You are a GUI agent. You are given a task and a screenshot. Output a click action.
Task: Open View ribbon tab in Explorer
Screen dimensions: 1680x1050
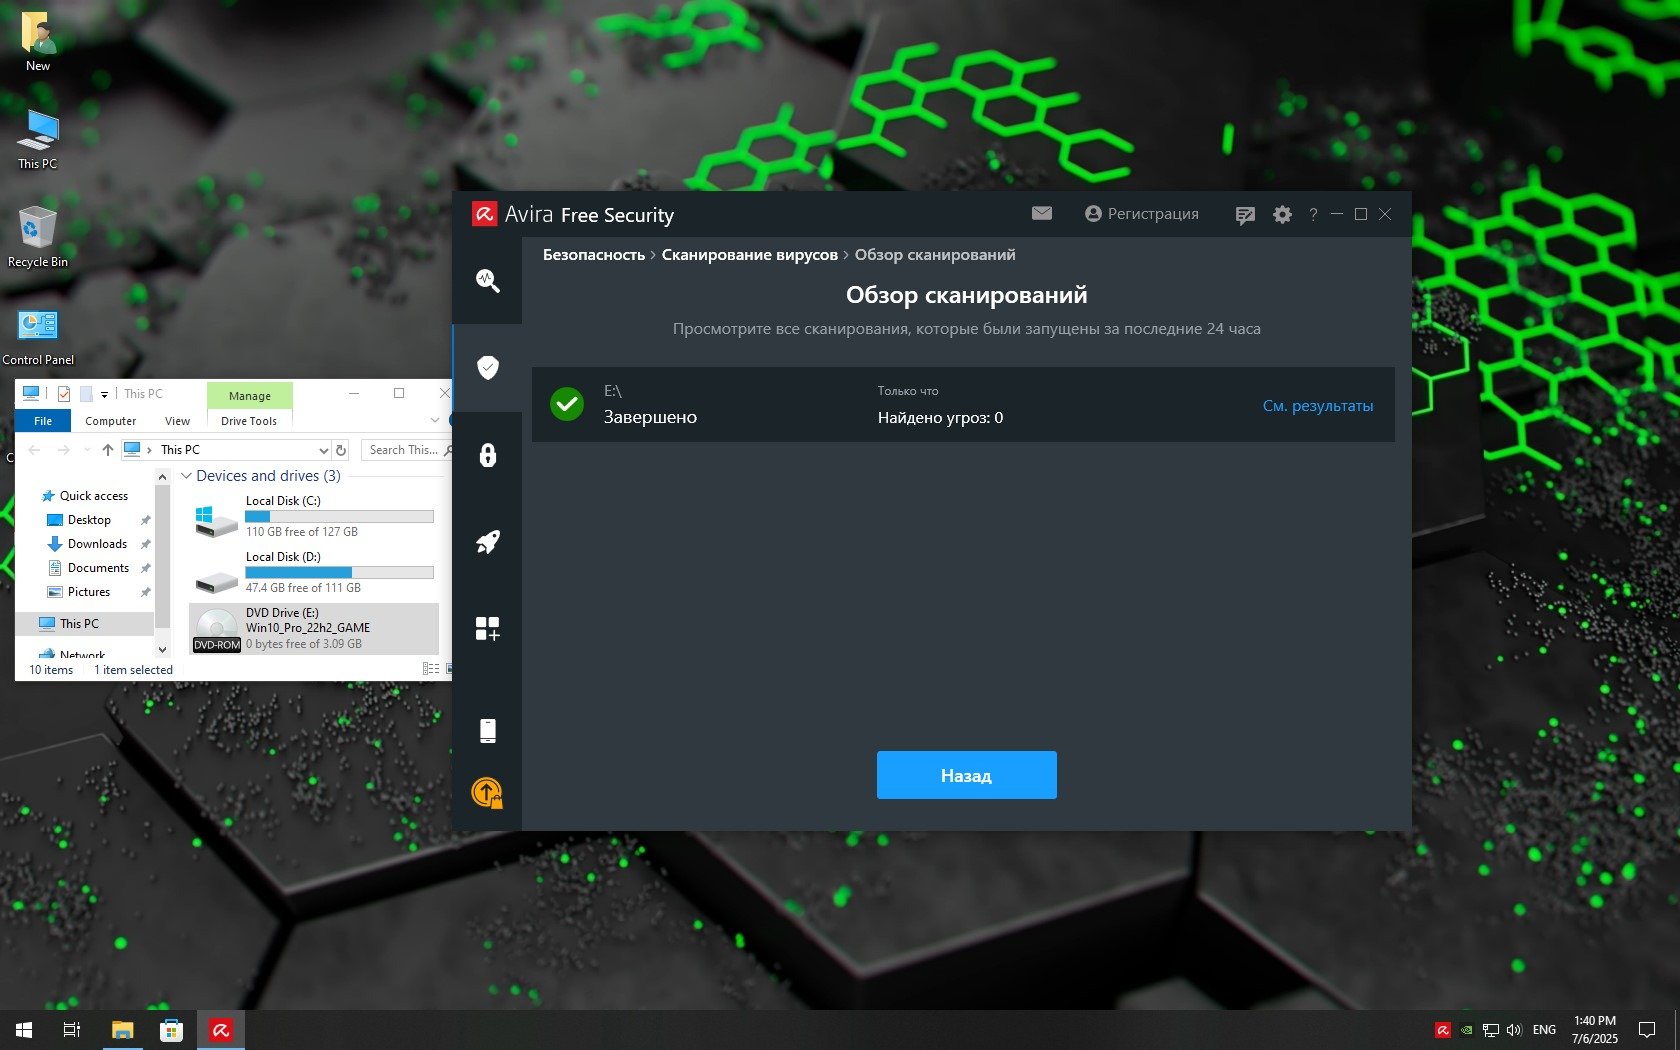tap(177, 421)
